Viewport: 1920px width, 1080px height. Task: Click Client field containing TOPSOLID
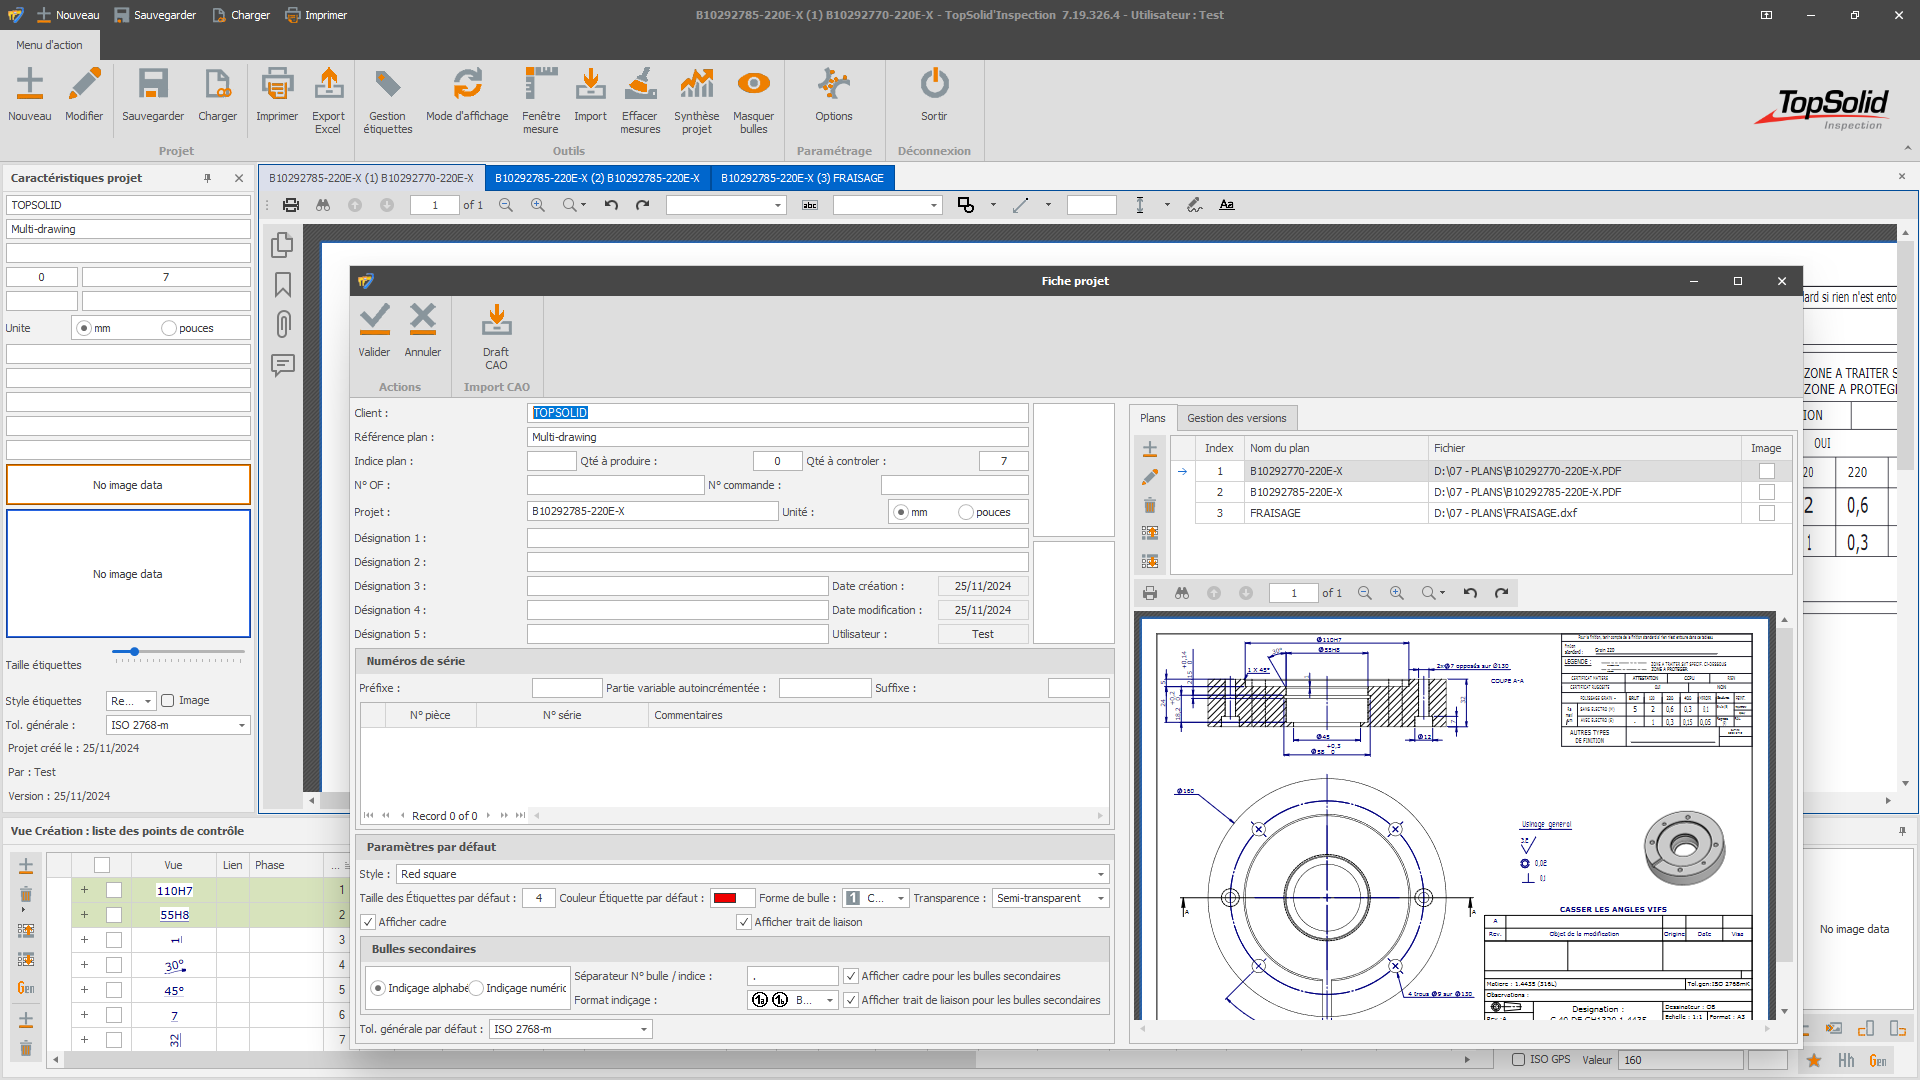(777, 413)
